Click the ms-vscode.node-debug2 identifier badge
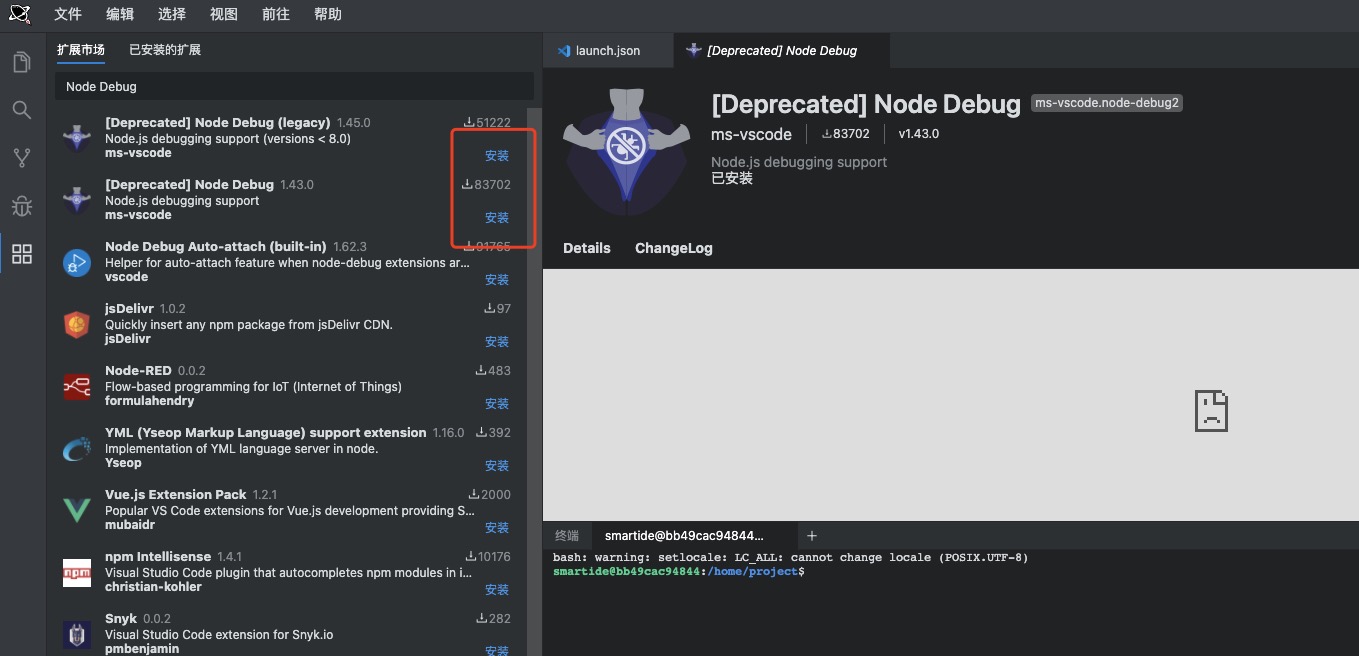 [x=1107, y=103]
